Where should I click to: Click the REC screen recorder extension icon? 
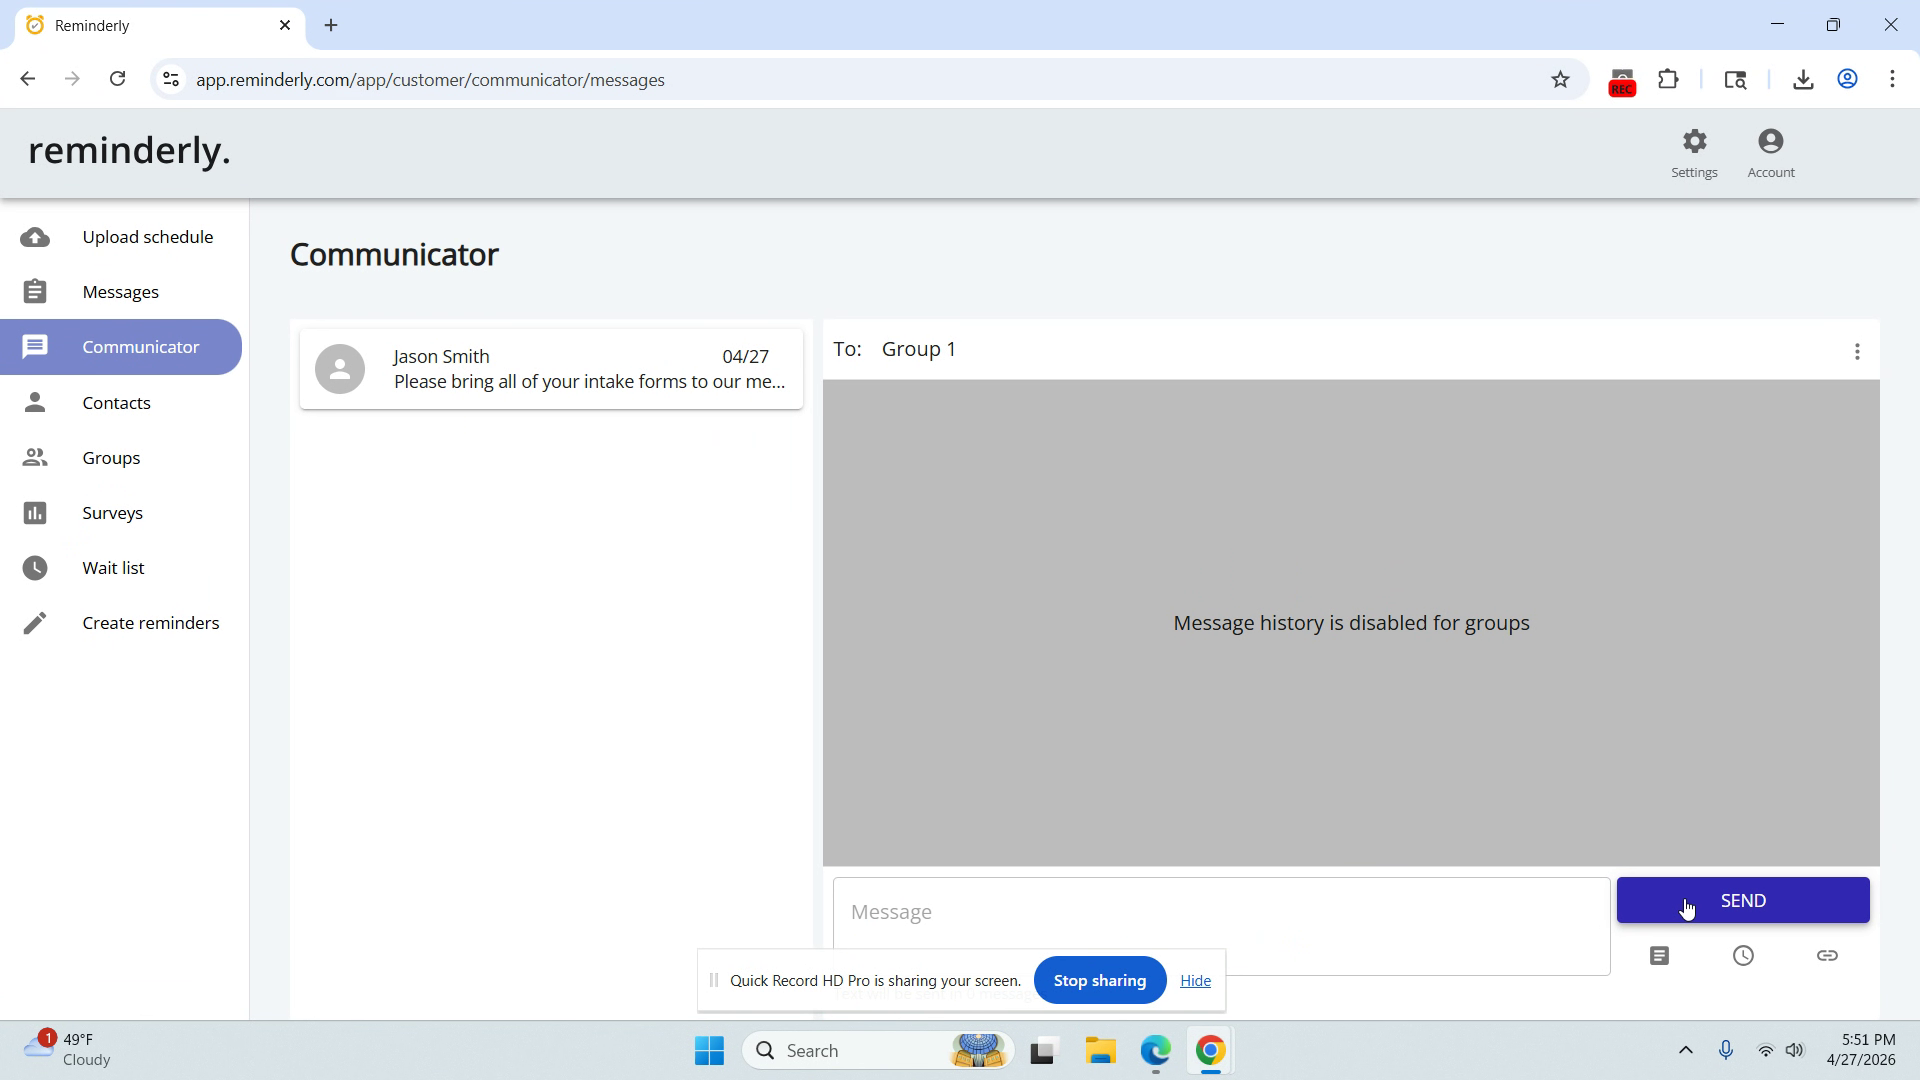click(1621, 82)
